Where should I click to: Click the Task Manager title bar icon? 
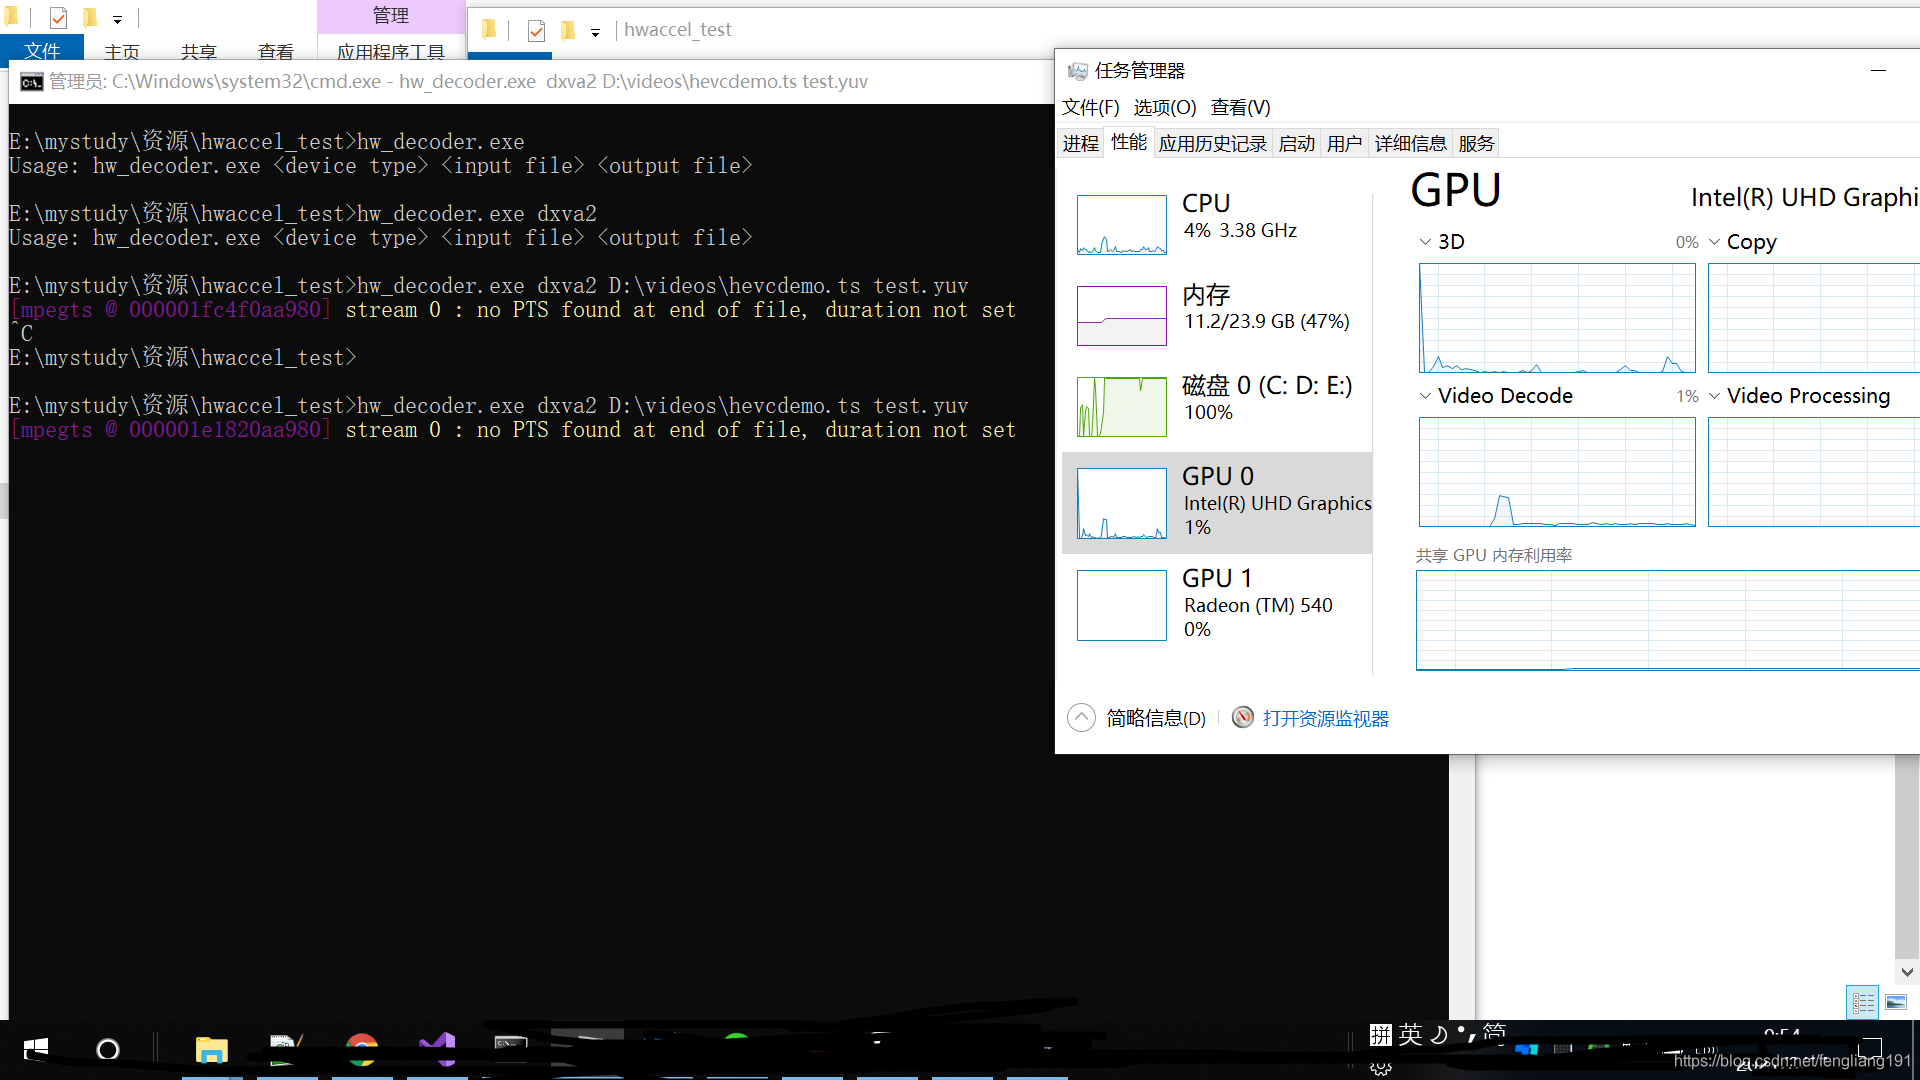(1077, 71)
